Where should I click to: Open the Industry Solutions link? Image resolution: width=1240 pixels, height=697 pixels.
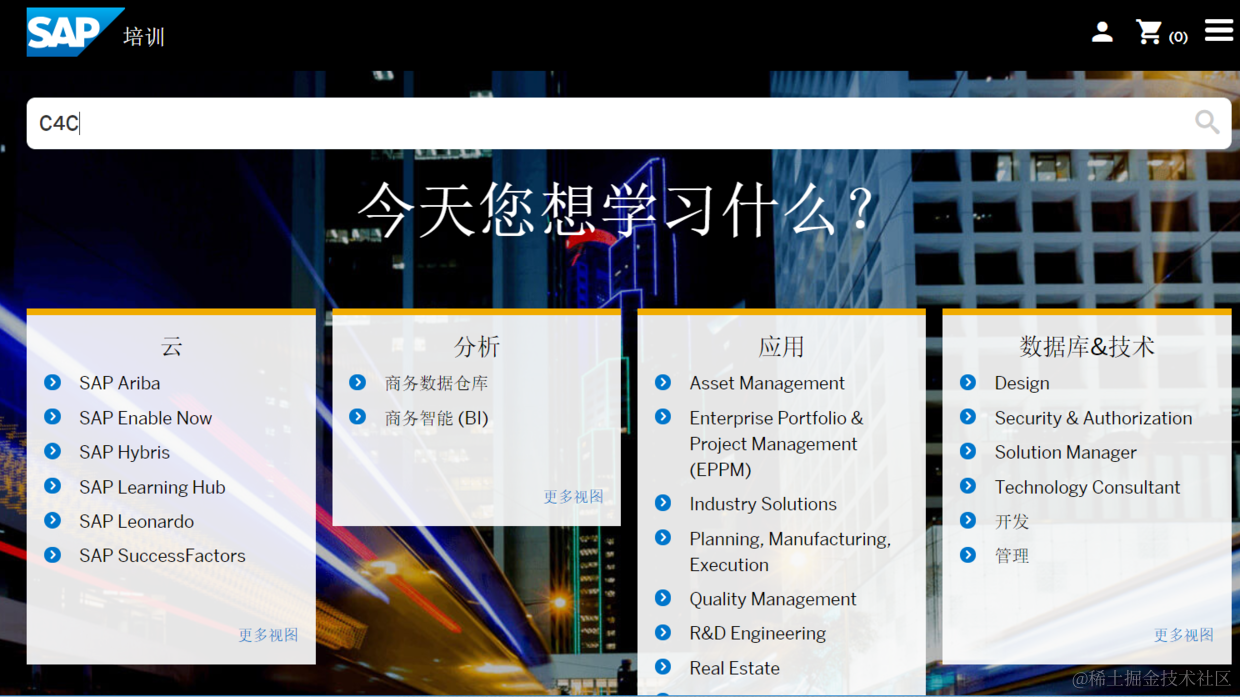tap(763, 504)
